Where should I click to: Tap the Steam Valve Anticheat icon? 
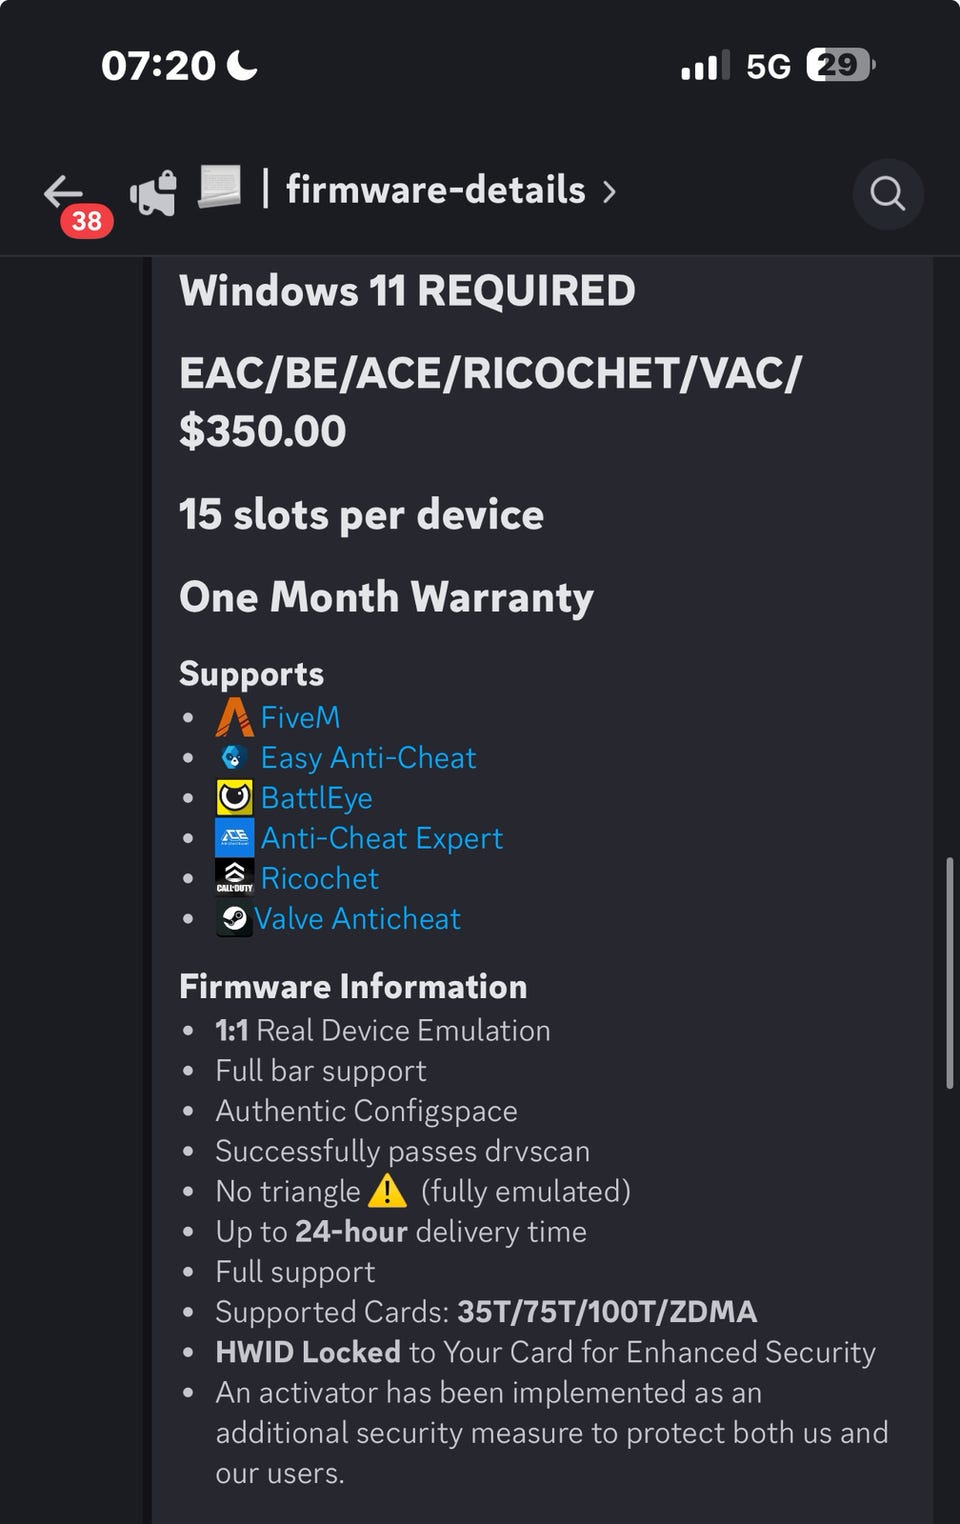click(234, 918)
